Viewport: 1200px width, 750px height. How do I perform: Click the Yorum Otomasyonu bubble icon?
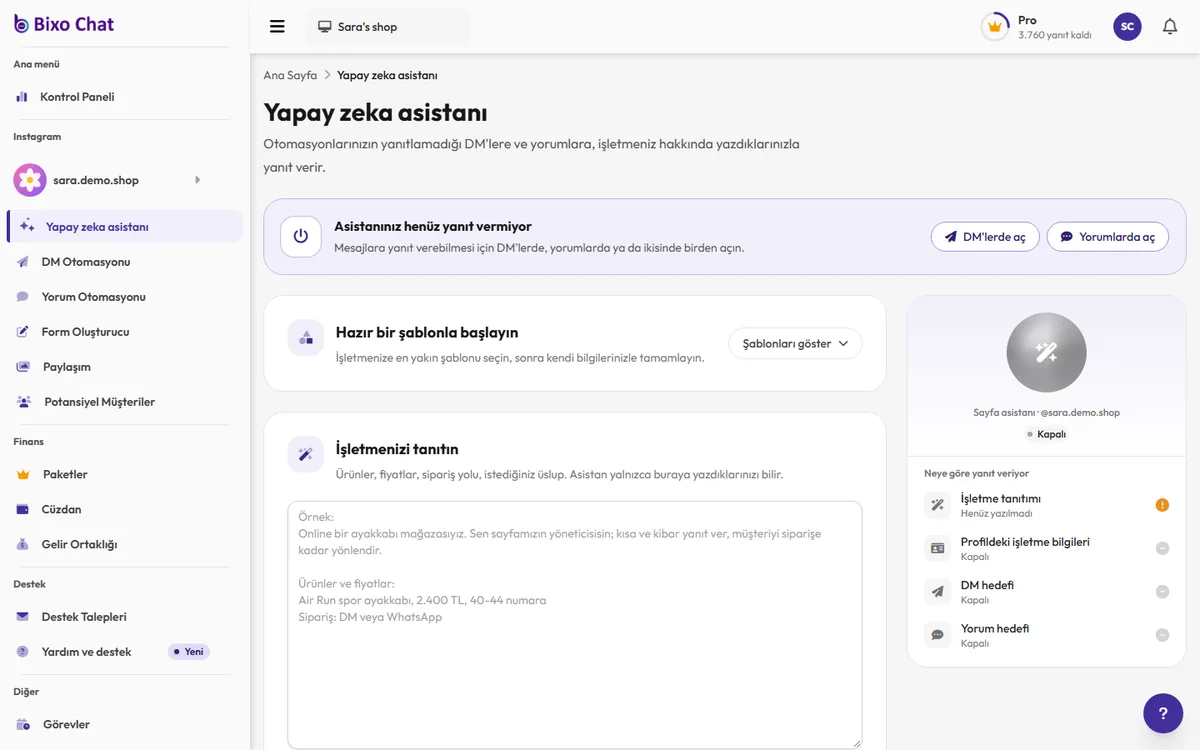click(x=22, y=297)
